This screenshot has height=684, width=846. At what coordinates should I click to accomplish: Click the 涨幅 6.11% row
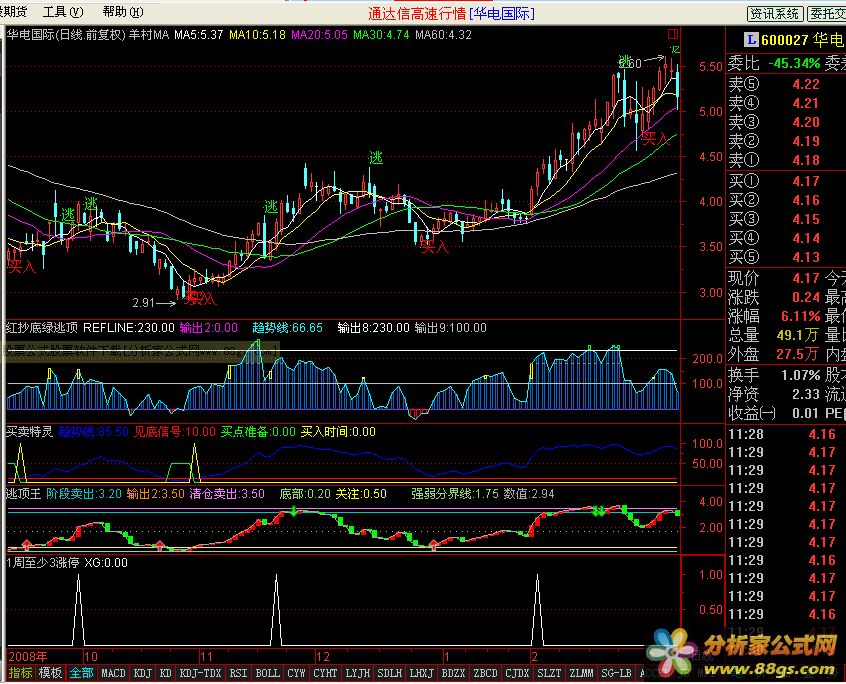click(774, 316)
